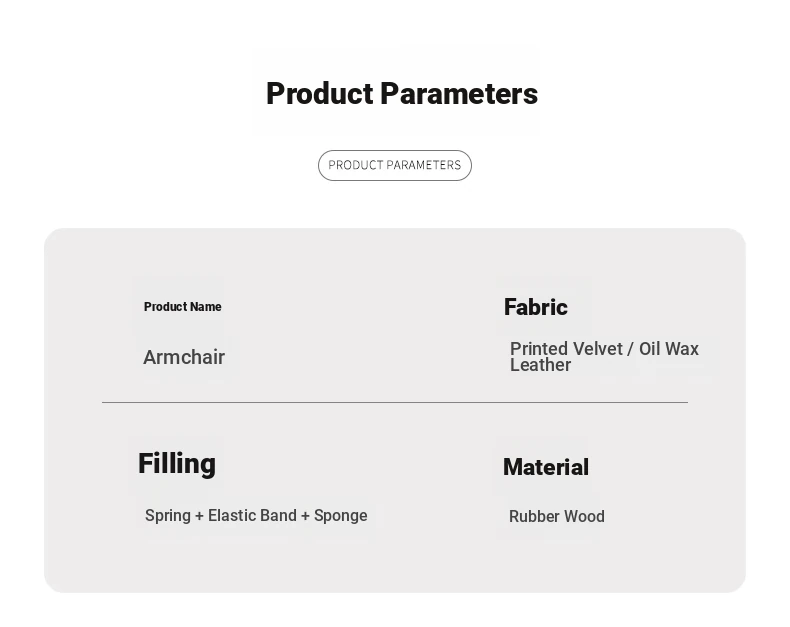
Task: Click "Elastic Band" in the filling value
Action: (x=252, y=516)
